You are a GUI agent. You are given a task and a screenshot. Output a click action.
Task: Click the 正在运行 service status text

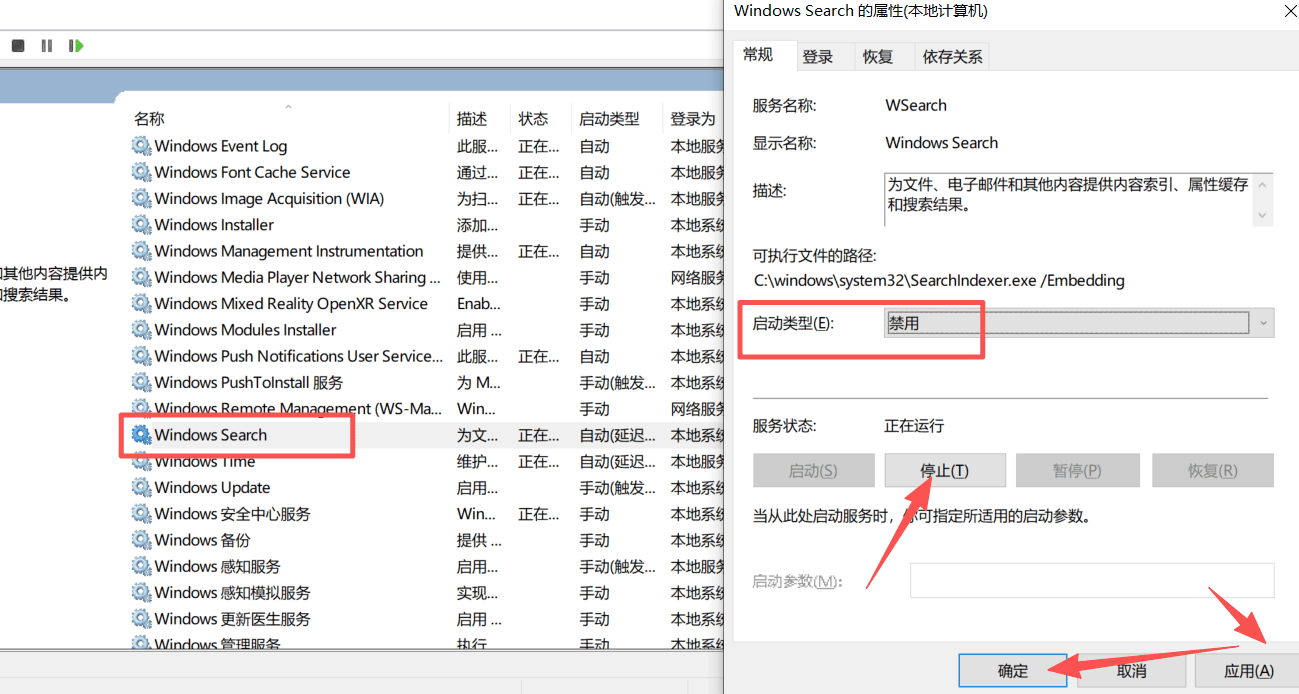point(914,426)
